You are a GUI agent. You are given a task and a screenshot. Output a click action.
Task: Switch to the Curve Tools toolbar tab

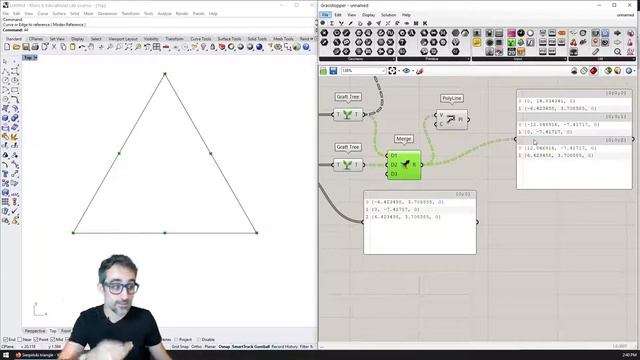click(201, 39)
